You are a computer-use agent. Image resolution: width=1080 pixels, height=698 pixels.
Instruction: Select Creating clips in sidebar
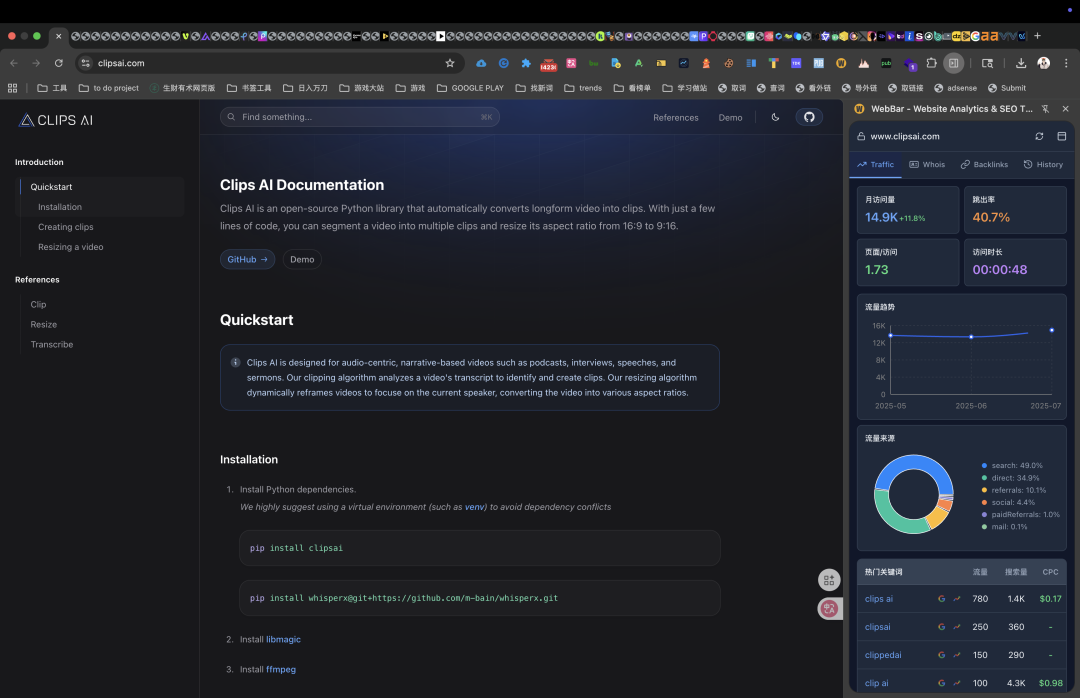click(x=65, y=227)
